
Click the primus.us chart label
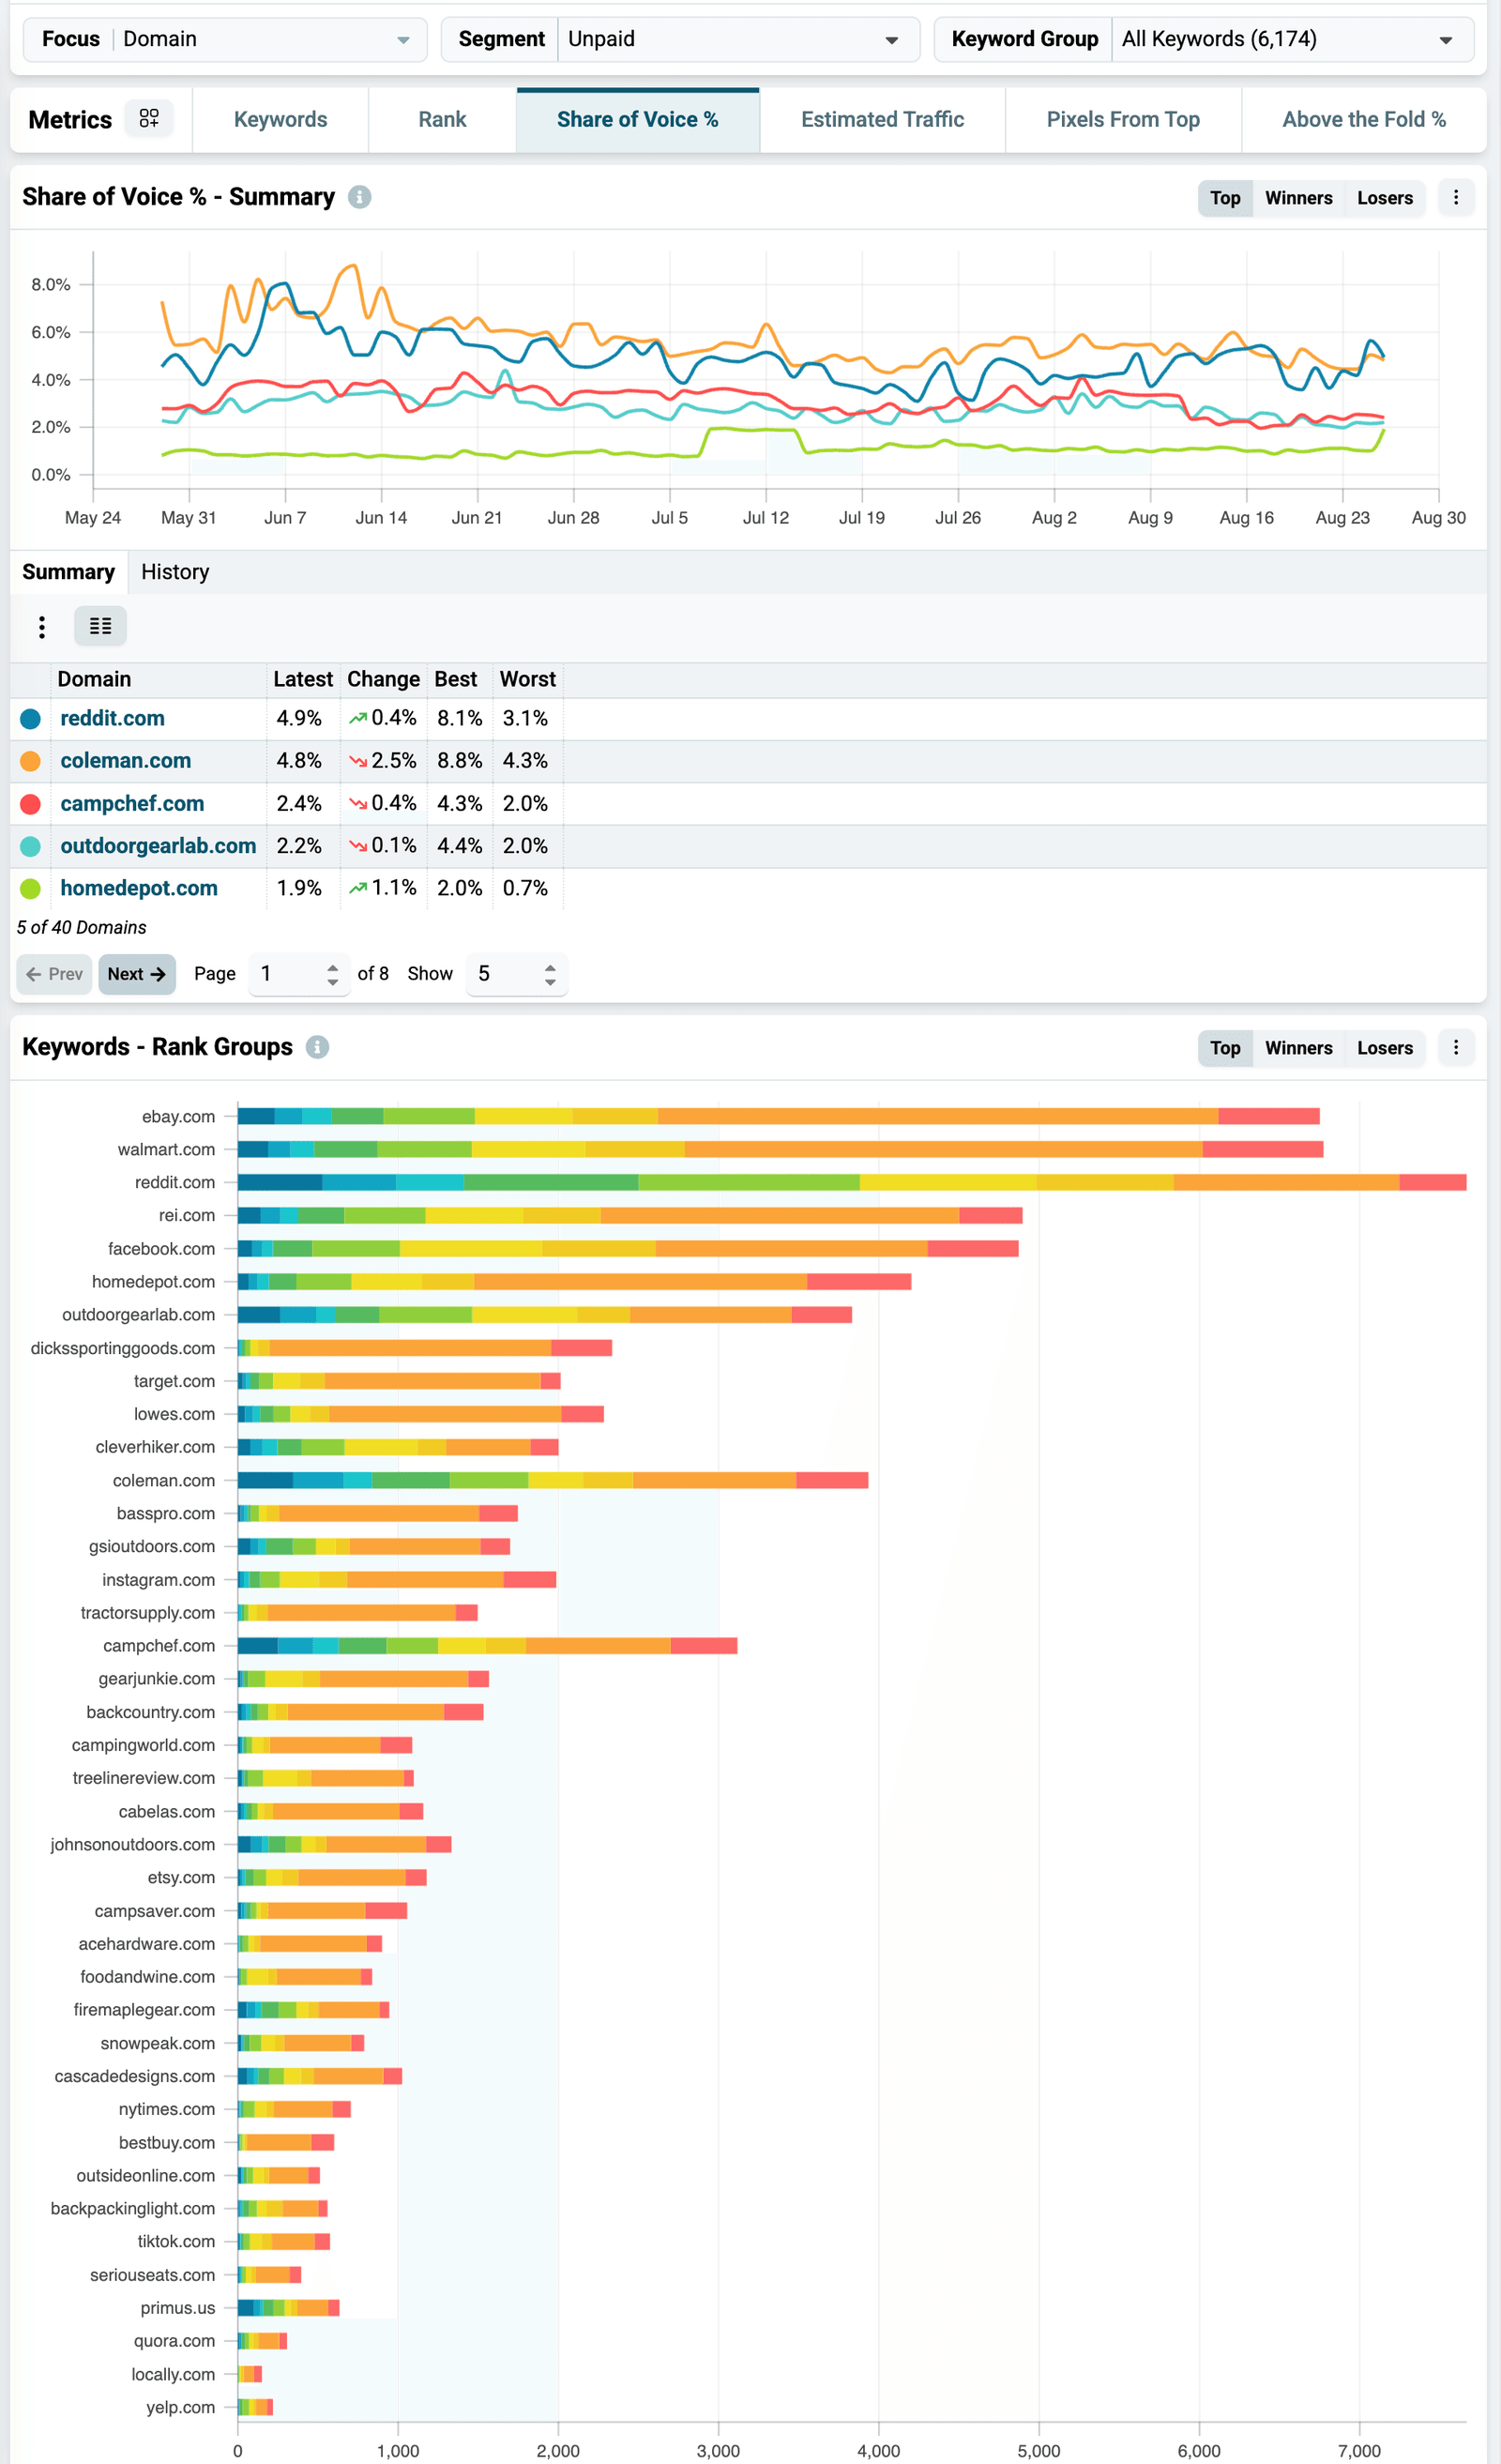coord(178,2308)
